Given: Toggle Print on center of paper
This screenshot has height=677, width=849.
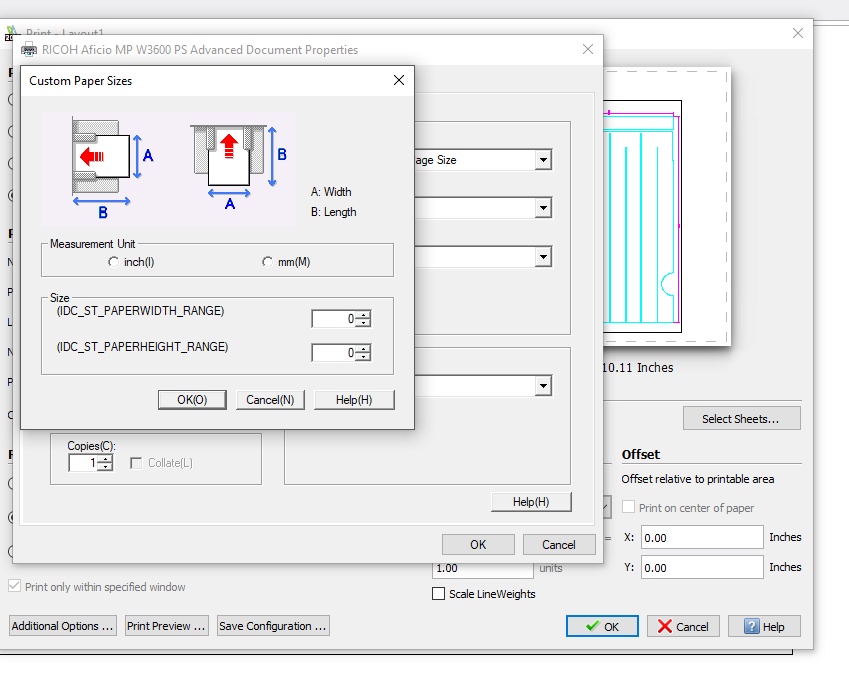Looking at the screenshot, I should [628, 507].
